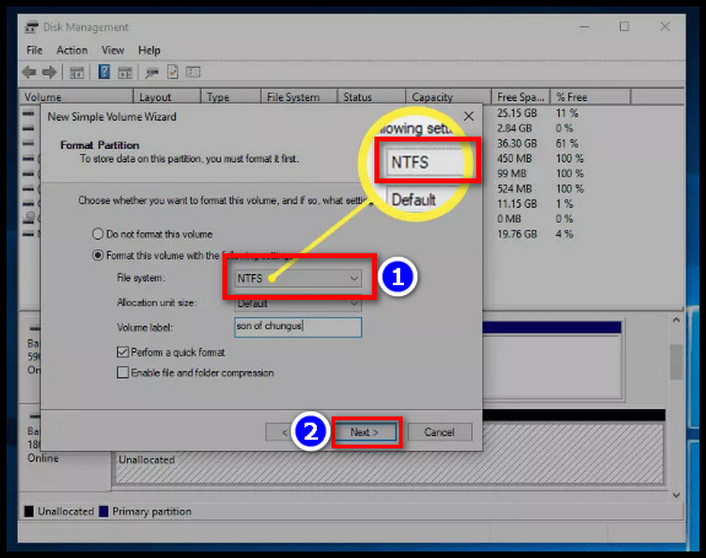Select the row with 99 MB free

tap(511, 173)
